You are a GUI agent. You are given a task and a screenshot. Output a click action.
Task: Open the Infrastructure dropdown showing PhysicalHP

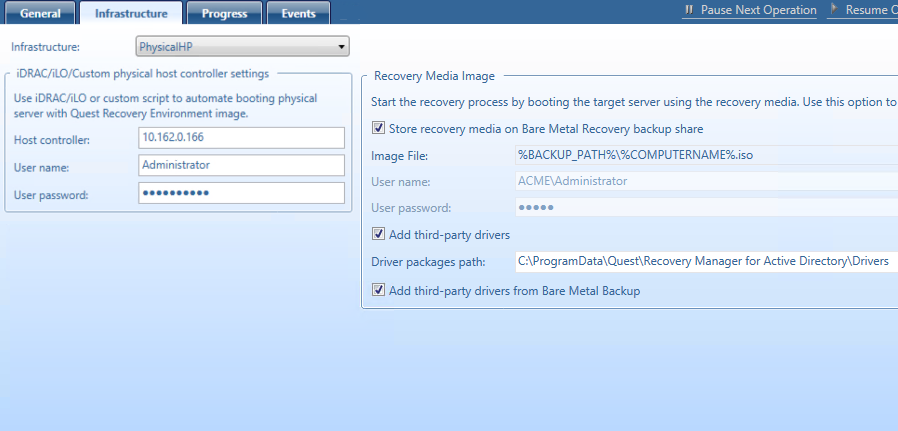click(242, 46)
